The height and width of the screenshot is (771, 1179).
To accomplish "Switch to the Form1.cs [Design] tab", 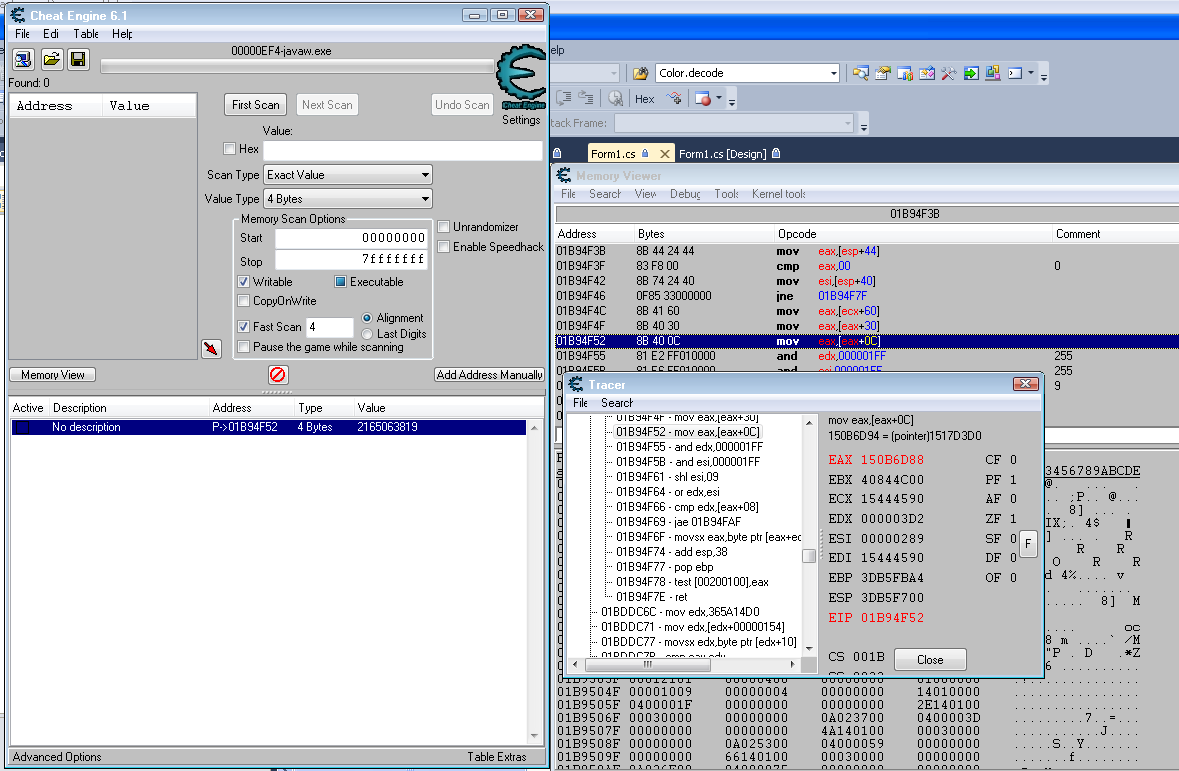I will coord(722,154).
